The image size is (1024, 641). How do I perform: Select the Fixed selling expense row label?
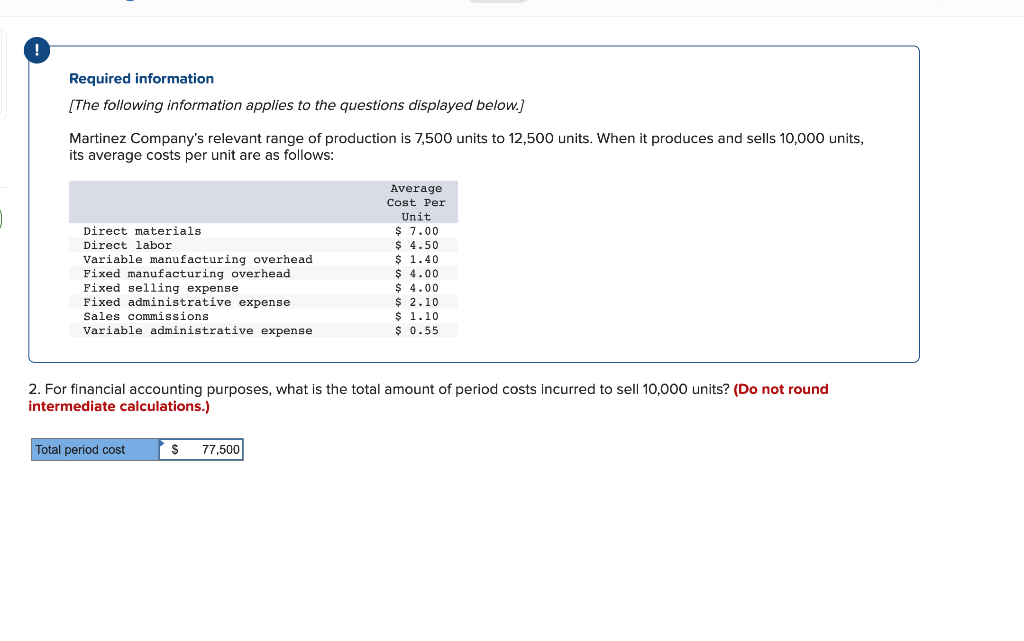161,289
